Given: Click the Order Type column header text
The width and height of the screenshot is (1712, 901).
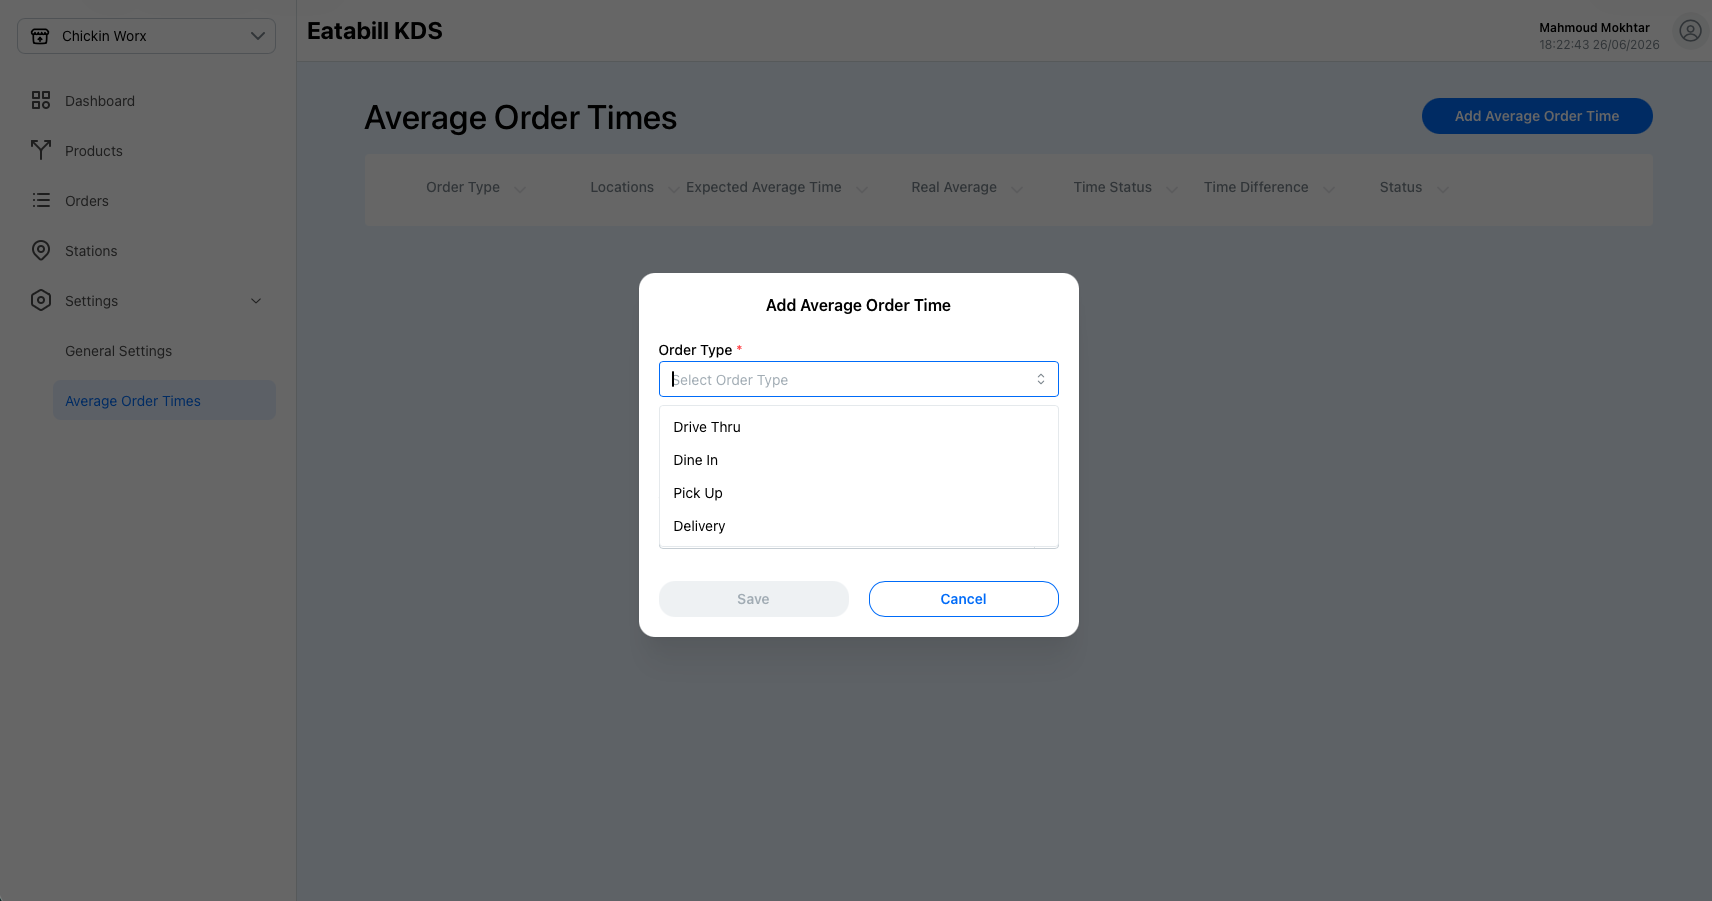Looking at the screenshot, I should 463,187.
